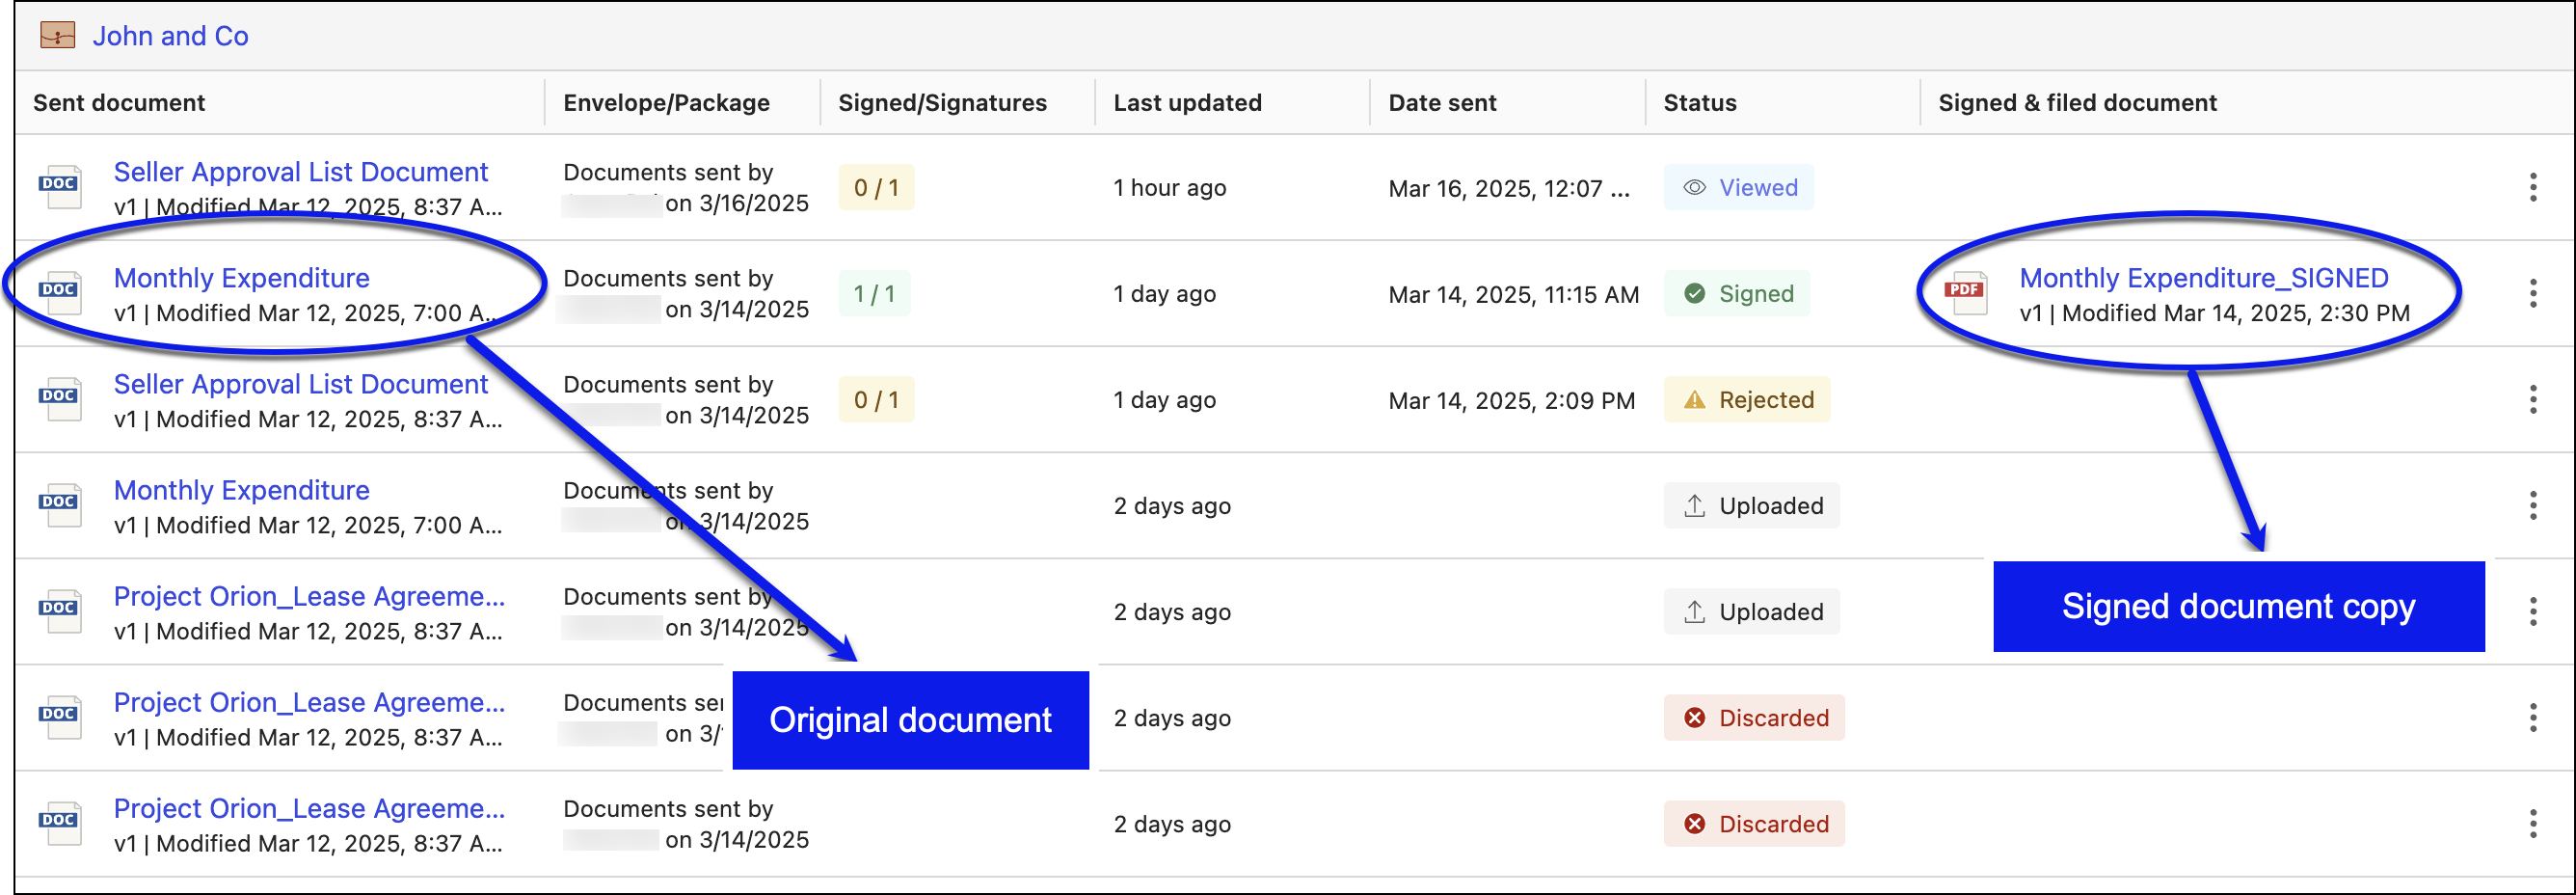
Task: Click the last Discarded status badge
Action: (x=1753, y=823)
